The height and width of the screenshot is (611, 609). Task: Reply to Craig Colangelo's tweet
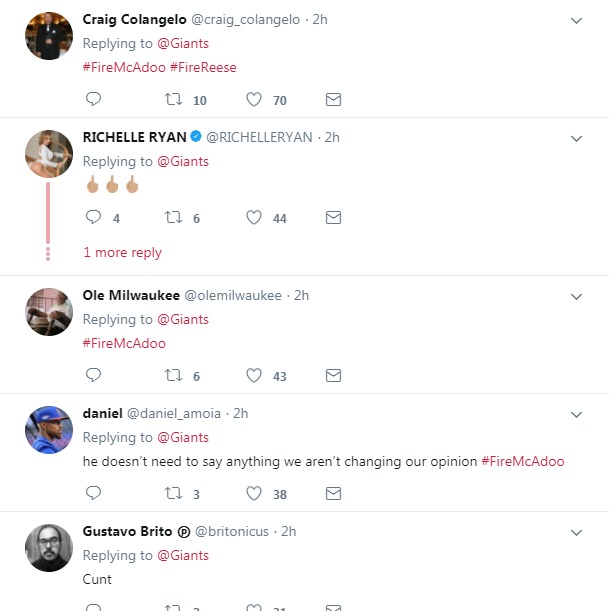coord(93,100)
